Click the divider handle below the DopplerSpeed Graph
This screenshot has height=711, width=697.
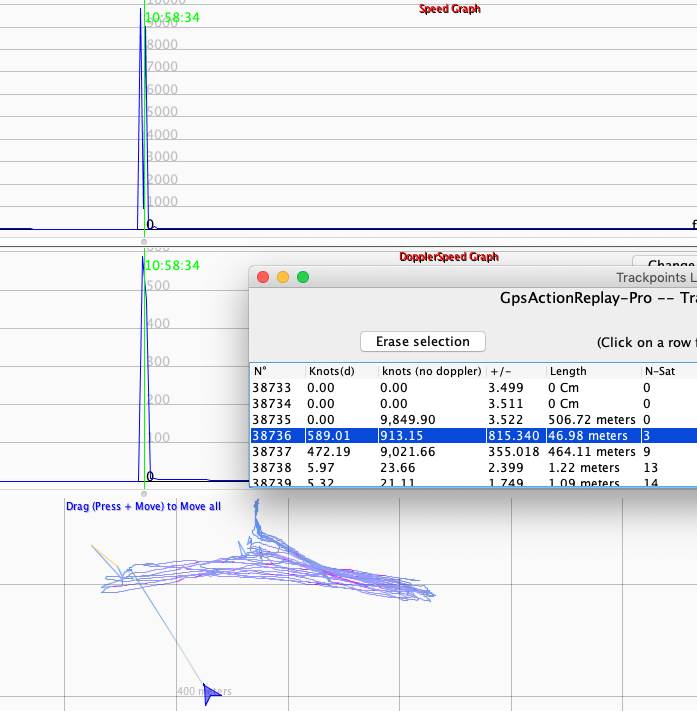pyautogui.click(x=144, y=494)
